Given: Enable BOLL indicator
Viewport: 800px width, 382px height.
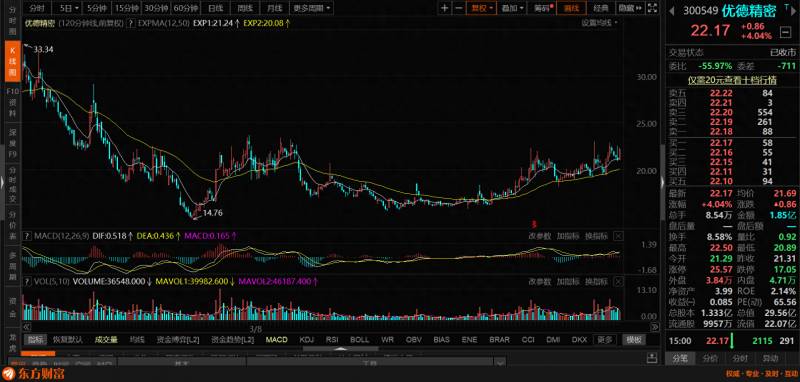Looking at the screenshot, I should (359, 340).
